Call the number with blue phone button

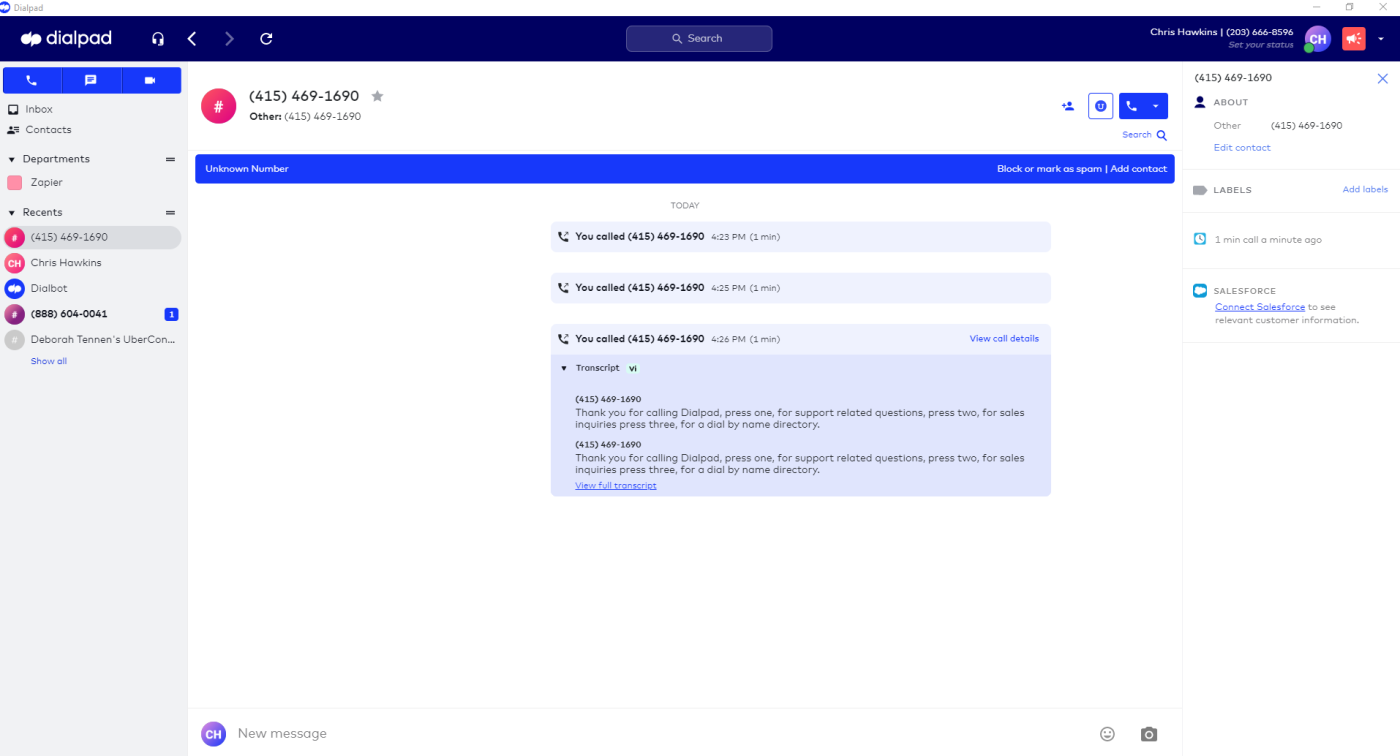pos(1132,106)
